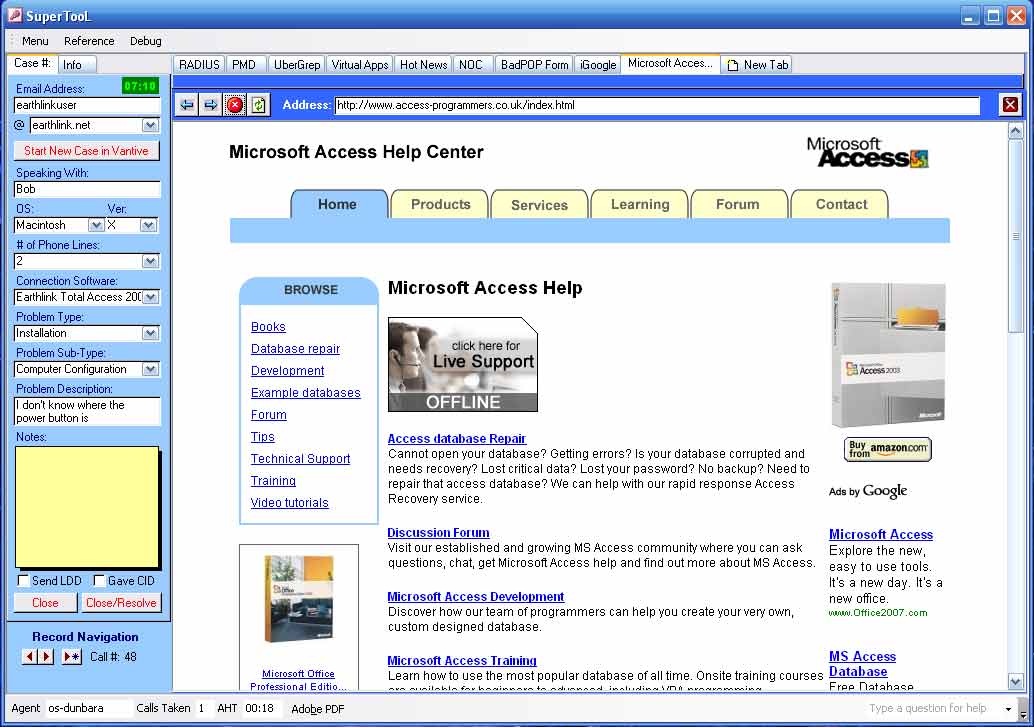Open the Microsoft Access Training link

(462, 661)
